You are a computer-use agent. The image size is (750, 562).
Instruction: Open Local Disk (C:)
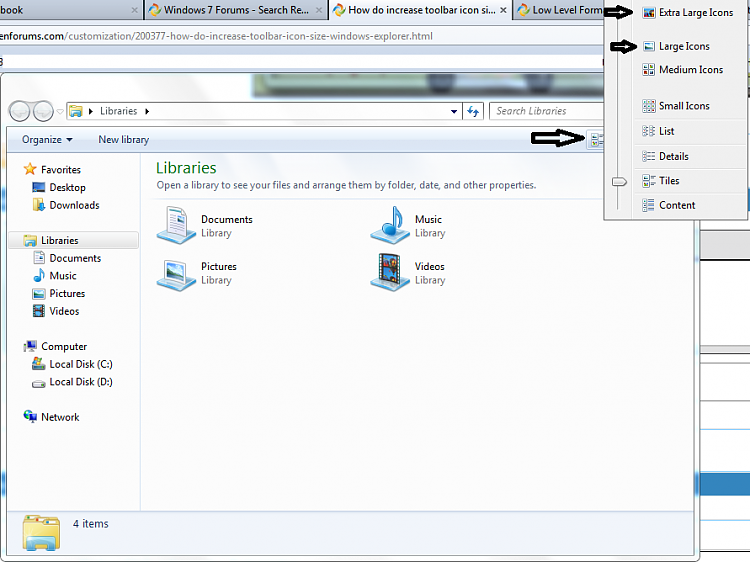[x=81, y=364]
